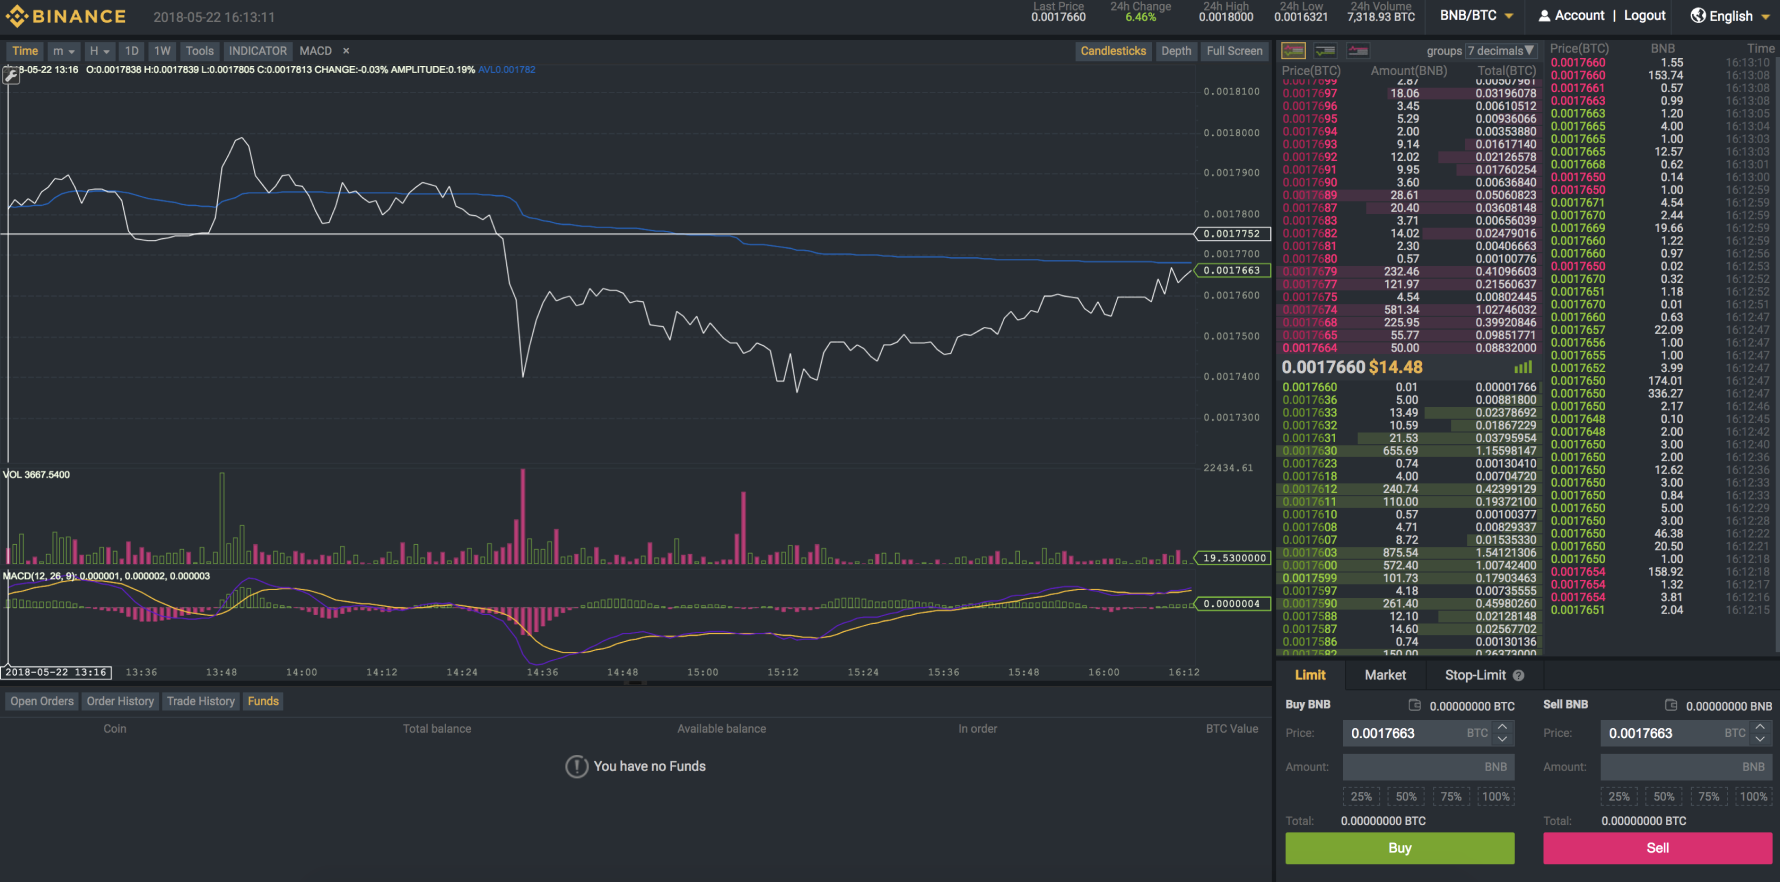Screen dimensions: 1780x882
Task: Set Sell amount to 75%
Action: pyautogui.click(x=1709, y=797)
